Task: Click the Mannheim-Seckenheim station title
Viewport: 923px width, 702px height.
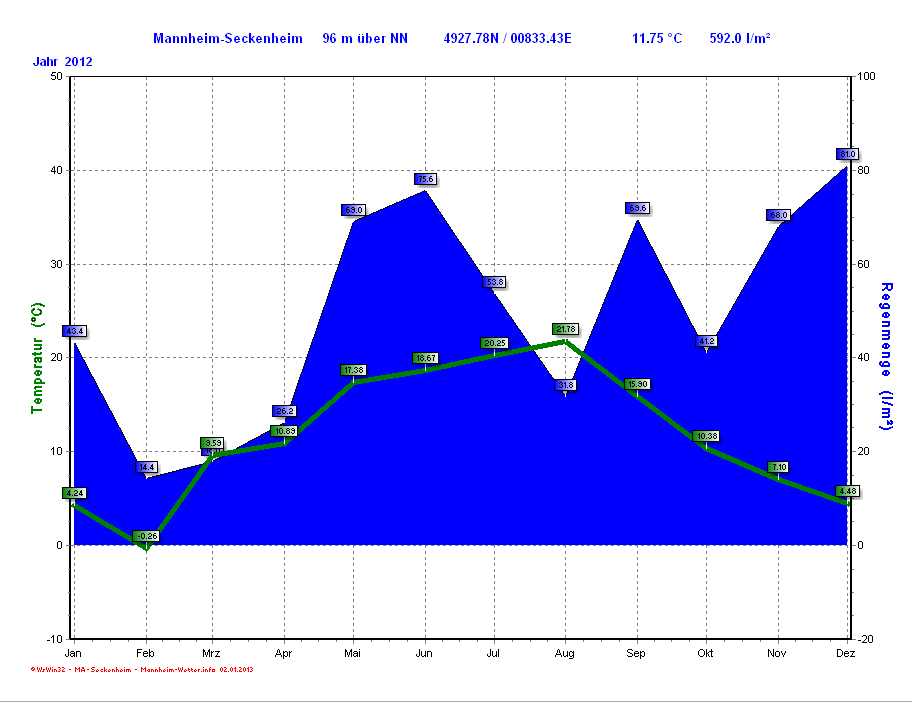Action: tap(228, 38)
